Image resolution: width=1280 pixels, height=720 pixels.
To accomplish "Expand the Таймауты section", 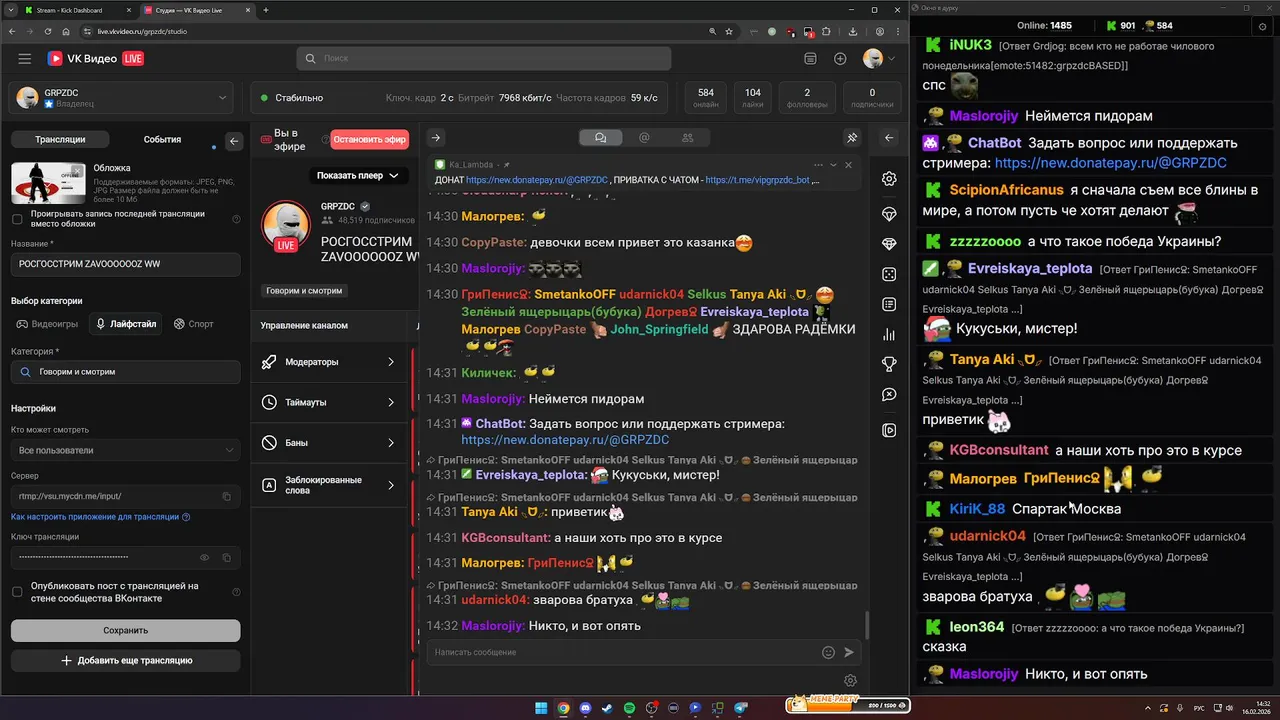I will coord(330,402).
